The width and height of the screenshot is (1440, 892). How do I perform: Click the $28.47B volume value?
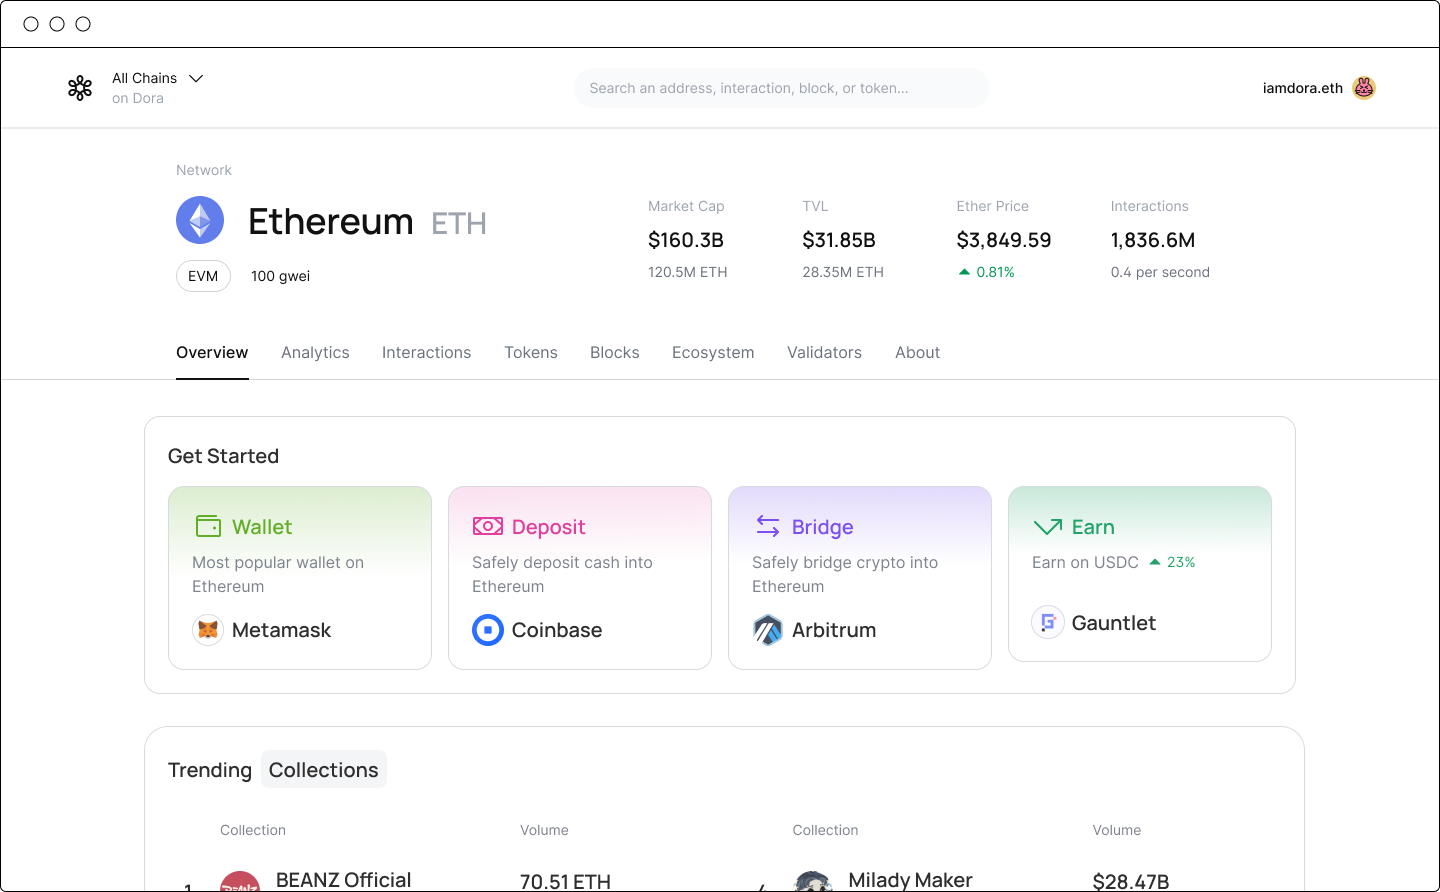[1131, 881]
